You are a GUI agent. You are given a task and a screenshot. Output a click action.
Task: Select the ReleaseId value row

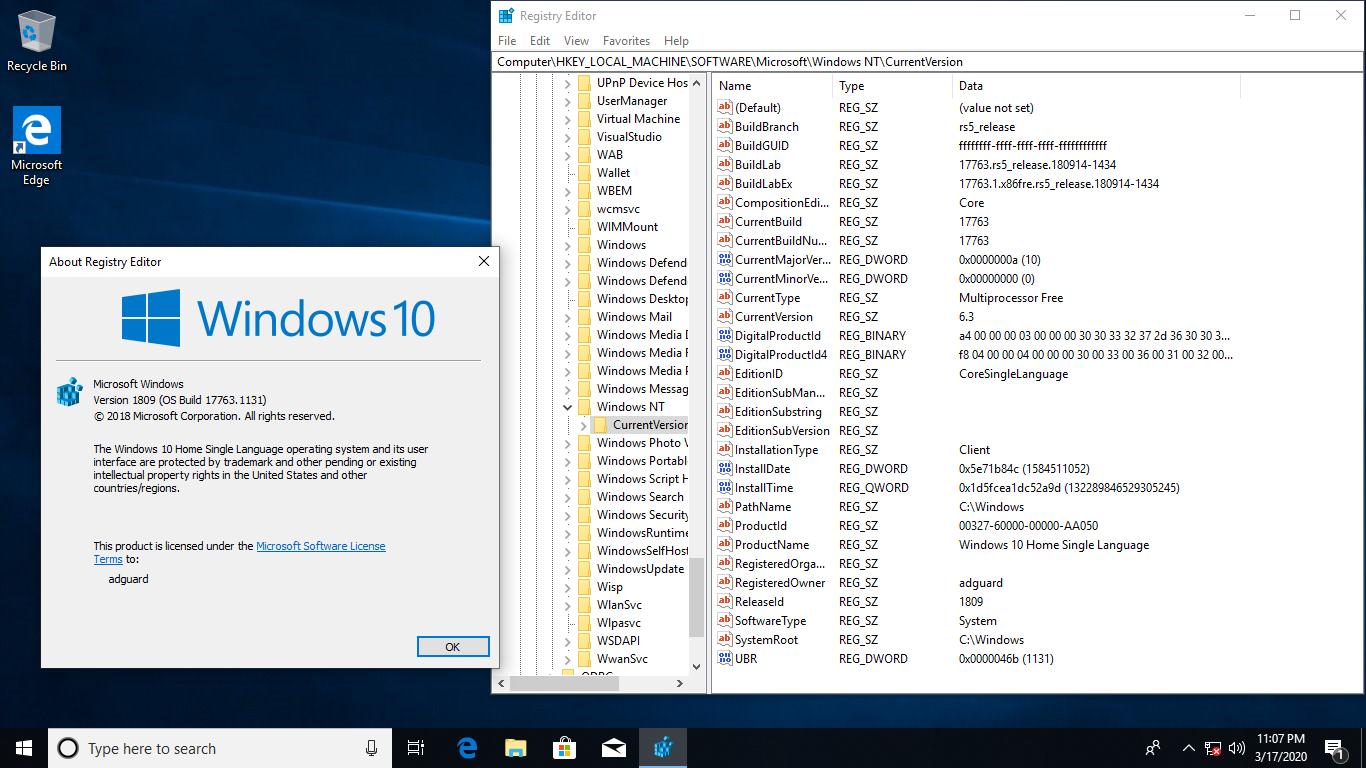click(1037, 602)
